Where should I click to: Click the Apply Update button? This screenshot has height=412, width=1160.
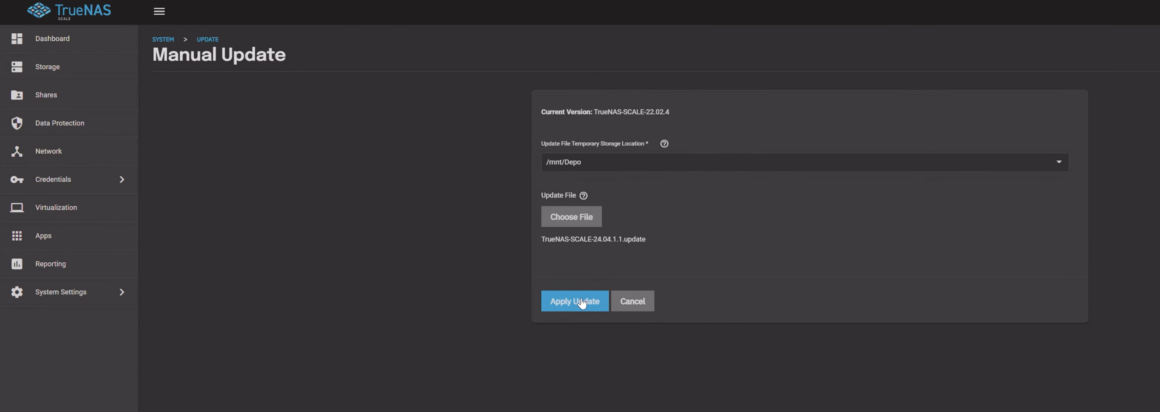(575, 301)
